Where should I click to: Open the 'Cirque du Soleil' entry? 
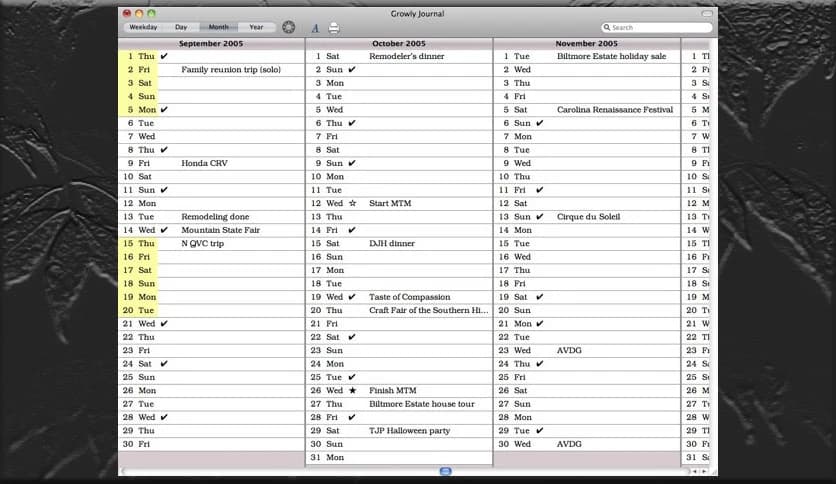click(589, 216)
